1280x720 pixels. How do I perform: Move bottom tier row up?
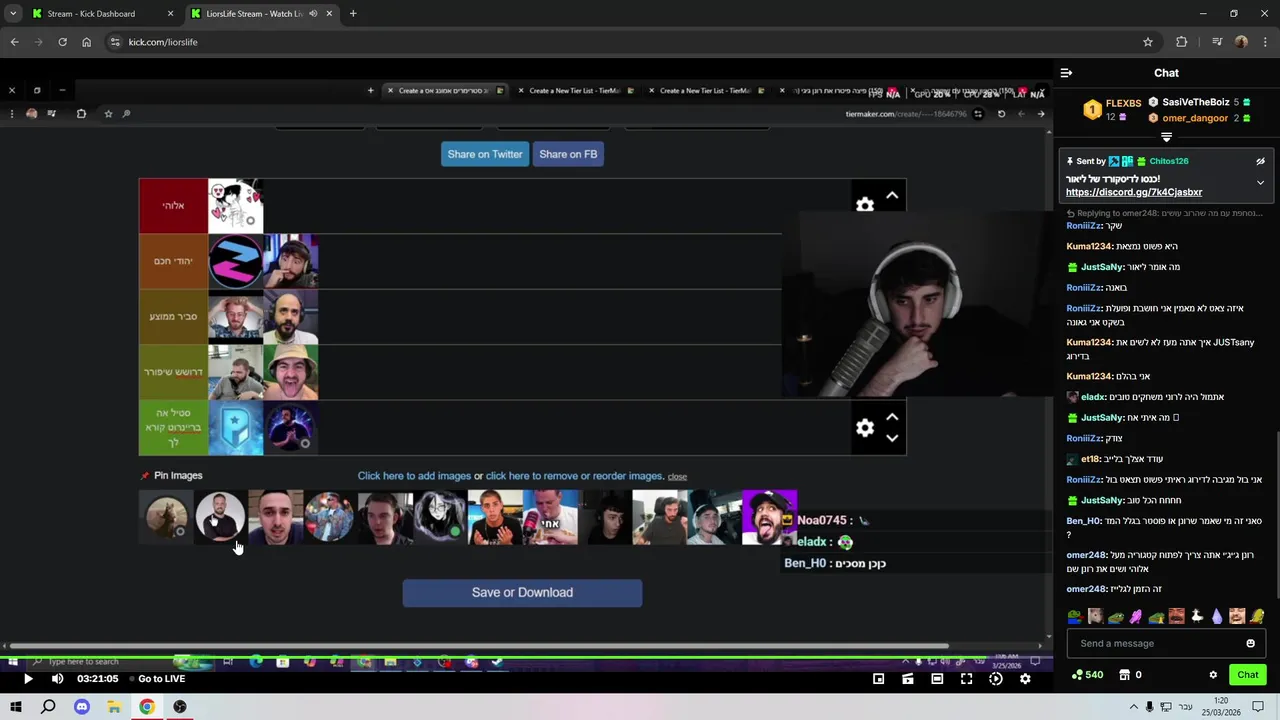pyautogui.click(x=892, y=417)
